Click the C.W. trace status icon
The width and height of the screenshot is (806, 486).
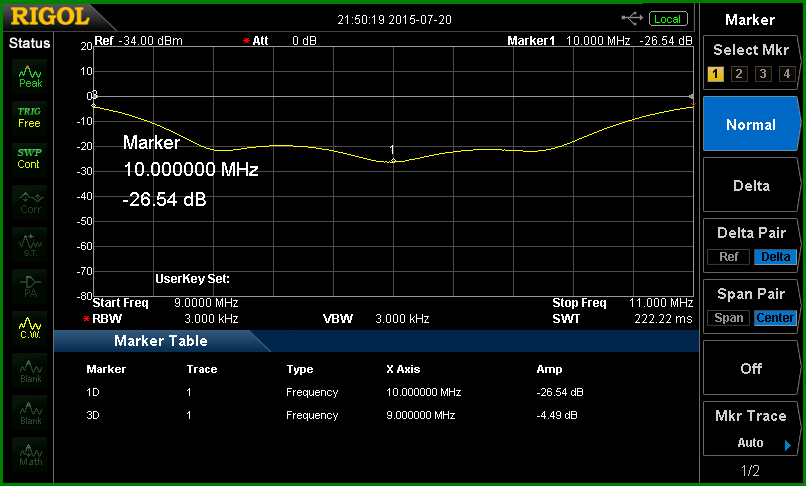pos(30,328)
